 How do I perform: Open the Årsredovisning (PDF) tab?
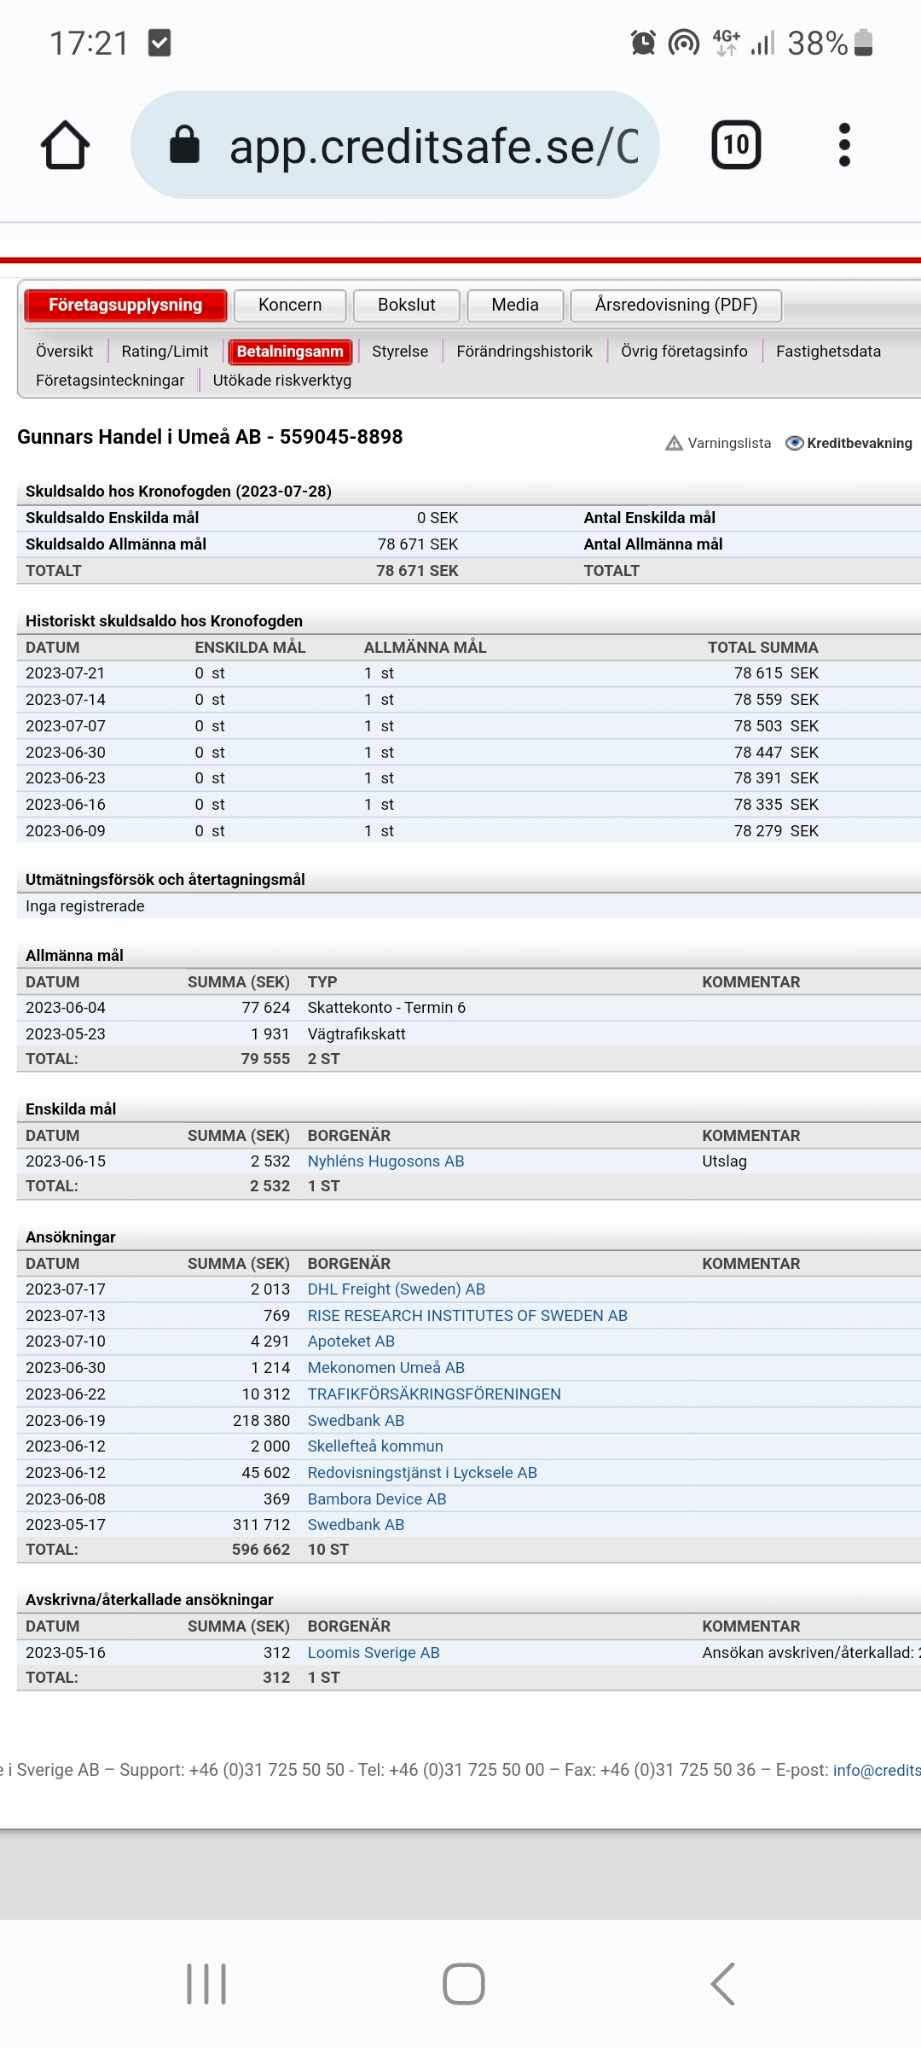[676, 305]
